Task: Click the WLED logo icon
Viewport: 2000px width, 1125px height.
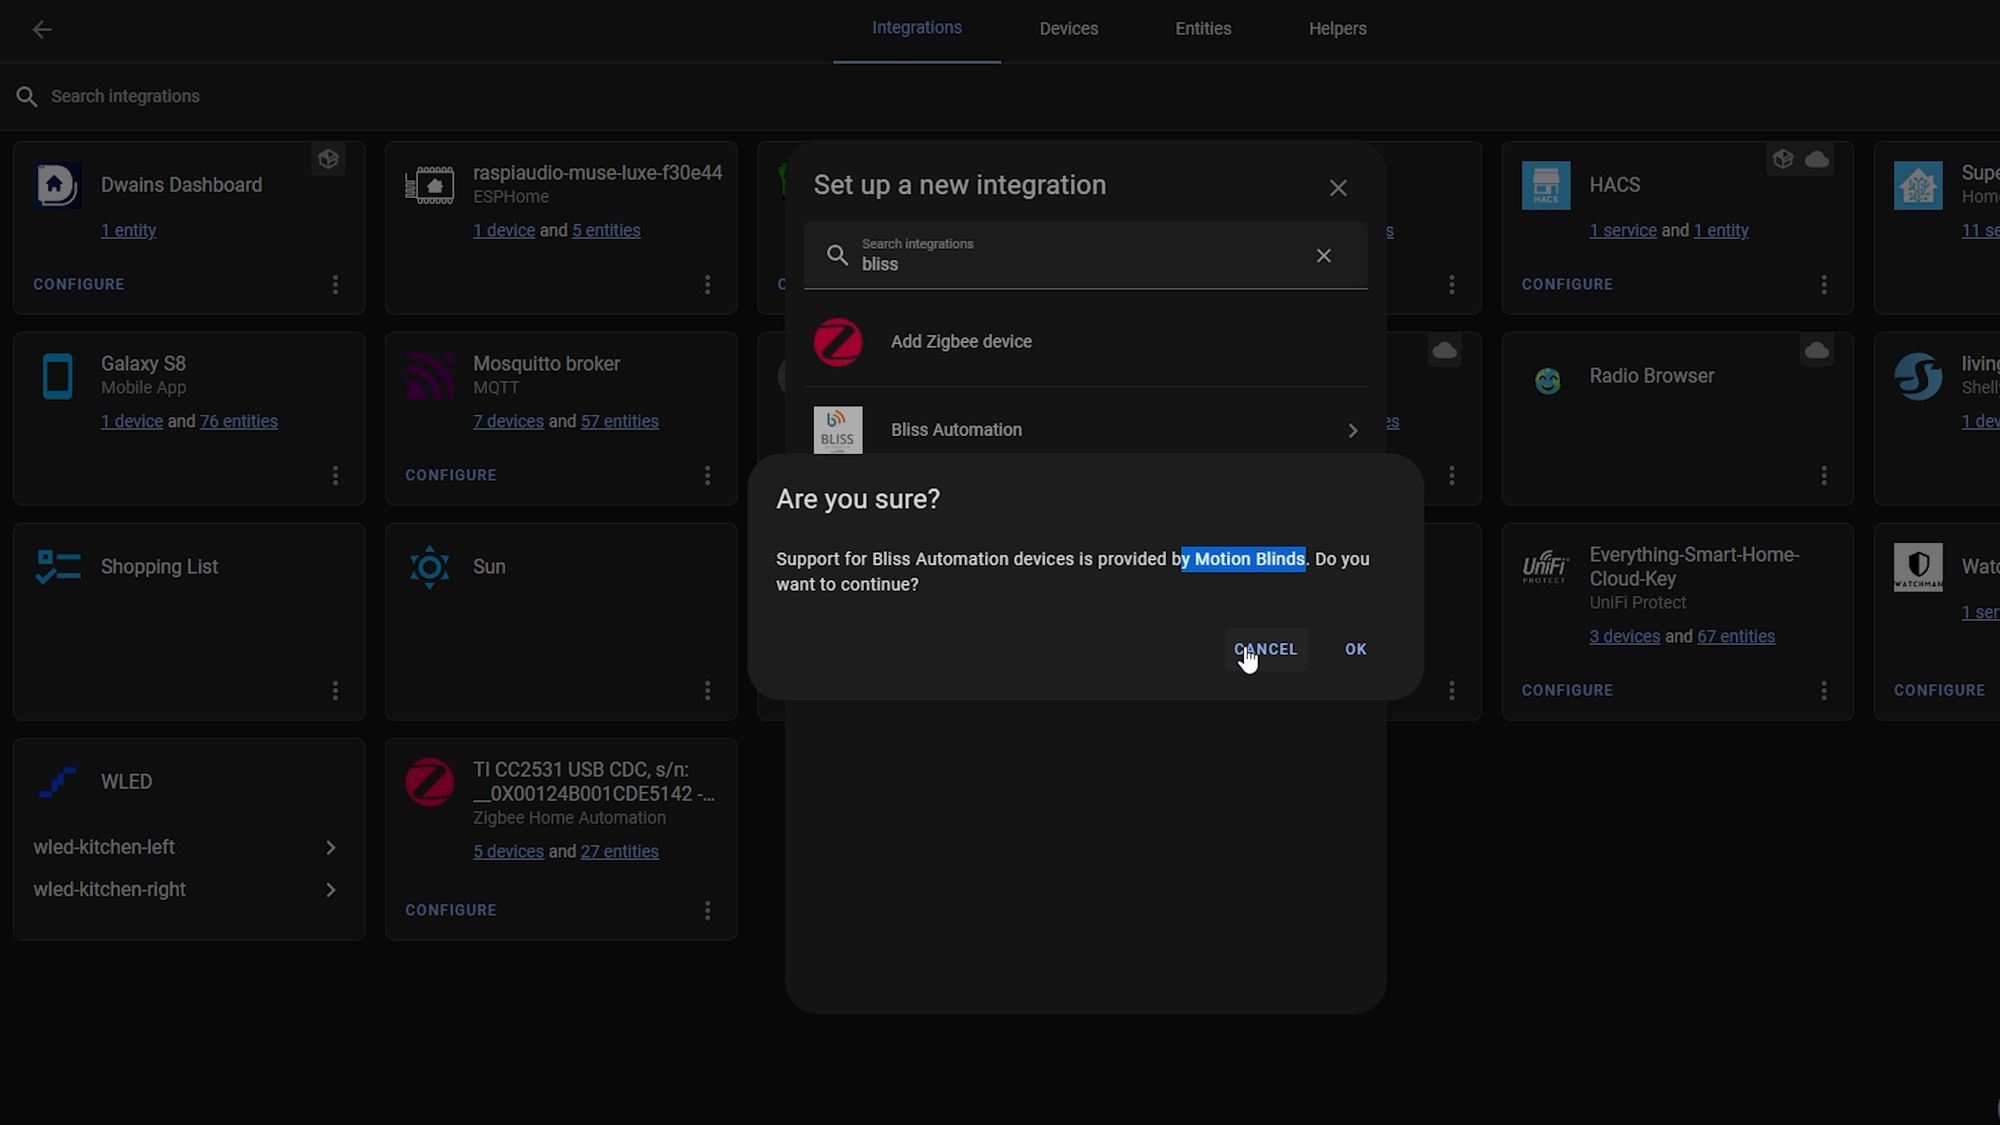Action: coord(57,782)
